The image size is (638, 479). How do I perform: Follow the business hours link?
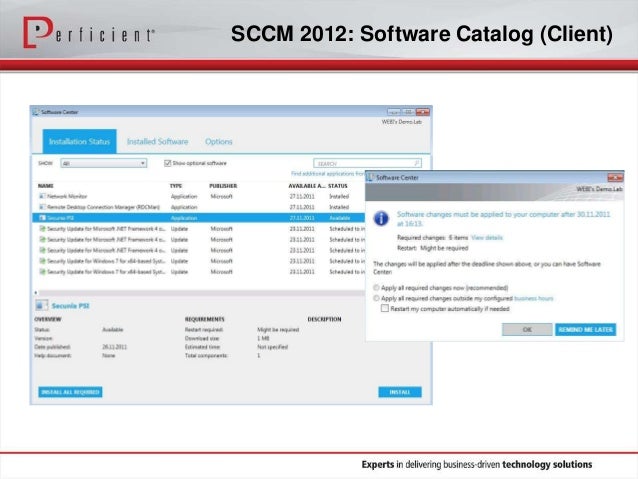click(534, 298)
